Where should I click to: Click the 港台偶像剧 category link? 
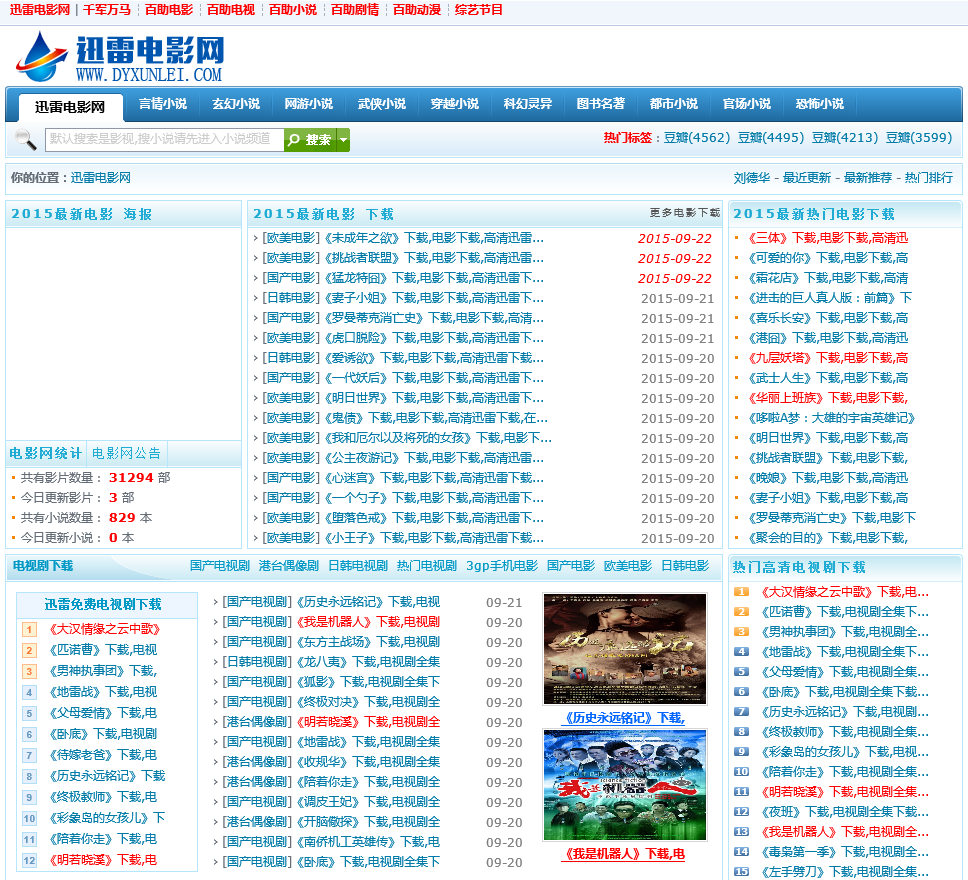click(289, 566)
